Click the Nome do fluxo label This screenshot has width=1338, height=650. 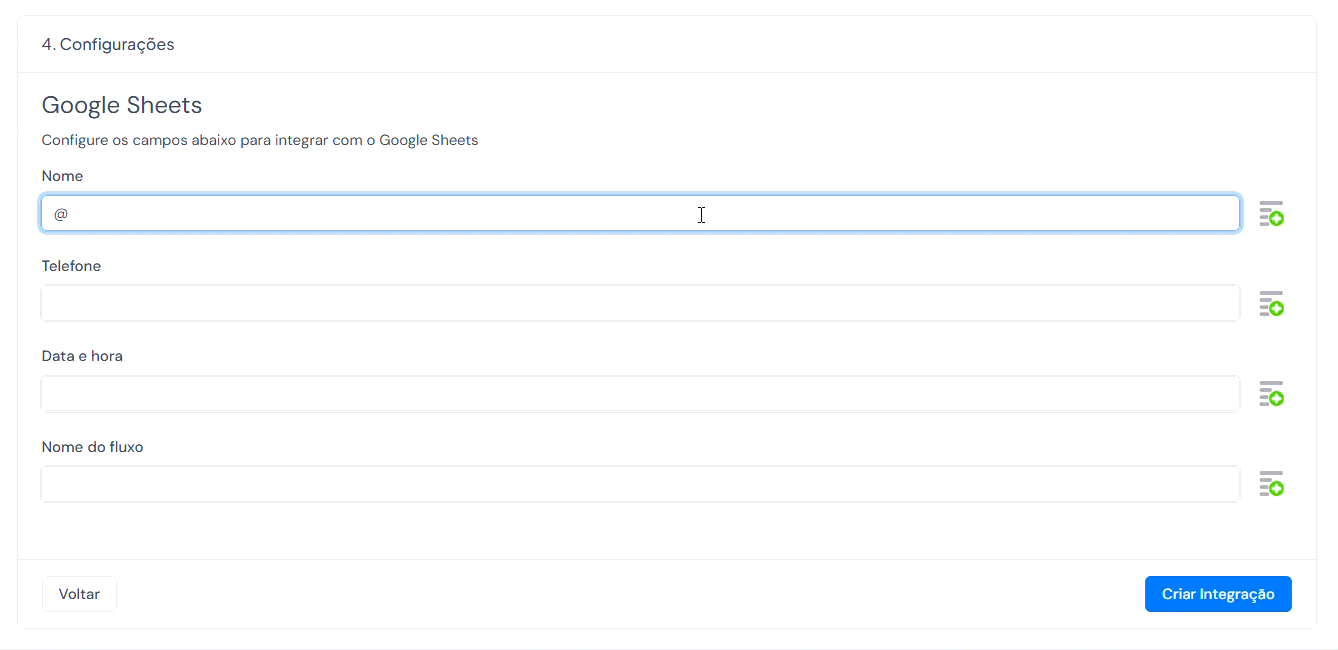(x=92, y=447)
